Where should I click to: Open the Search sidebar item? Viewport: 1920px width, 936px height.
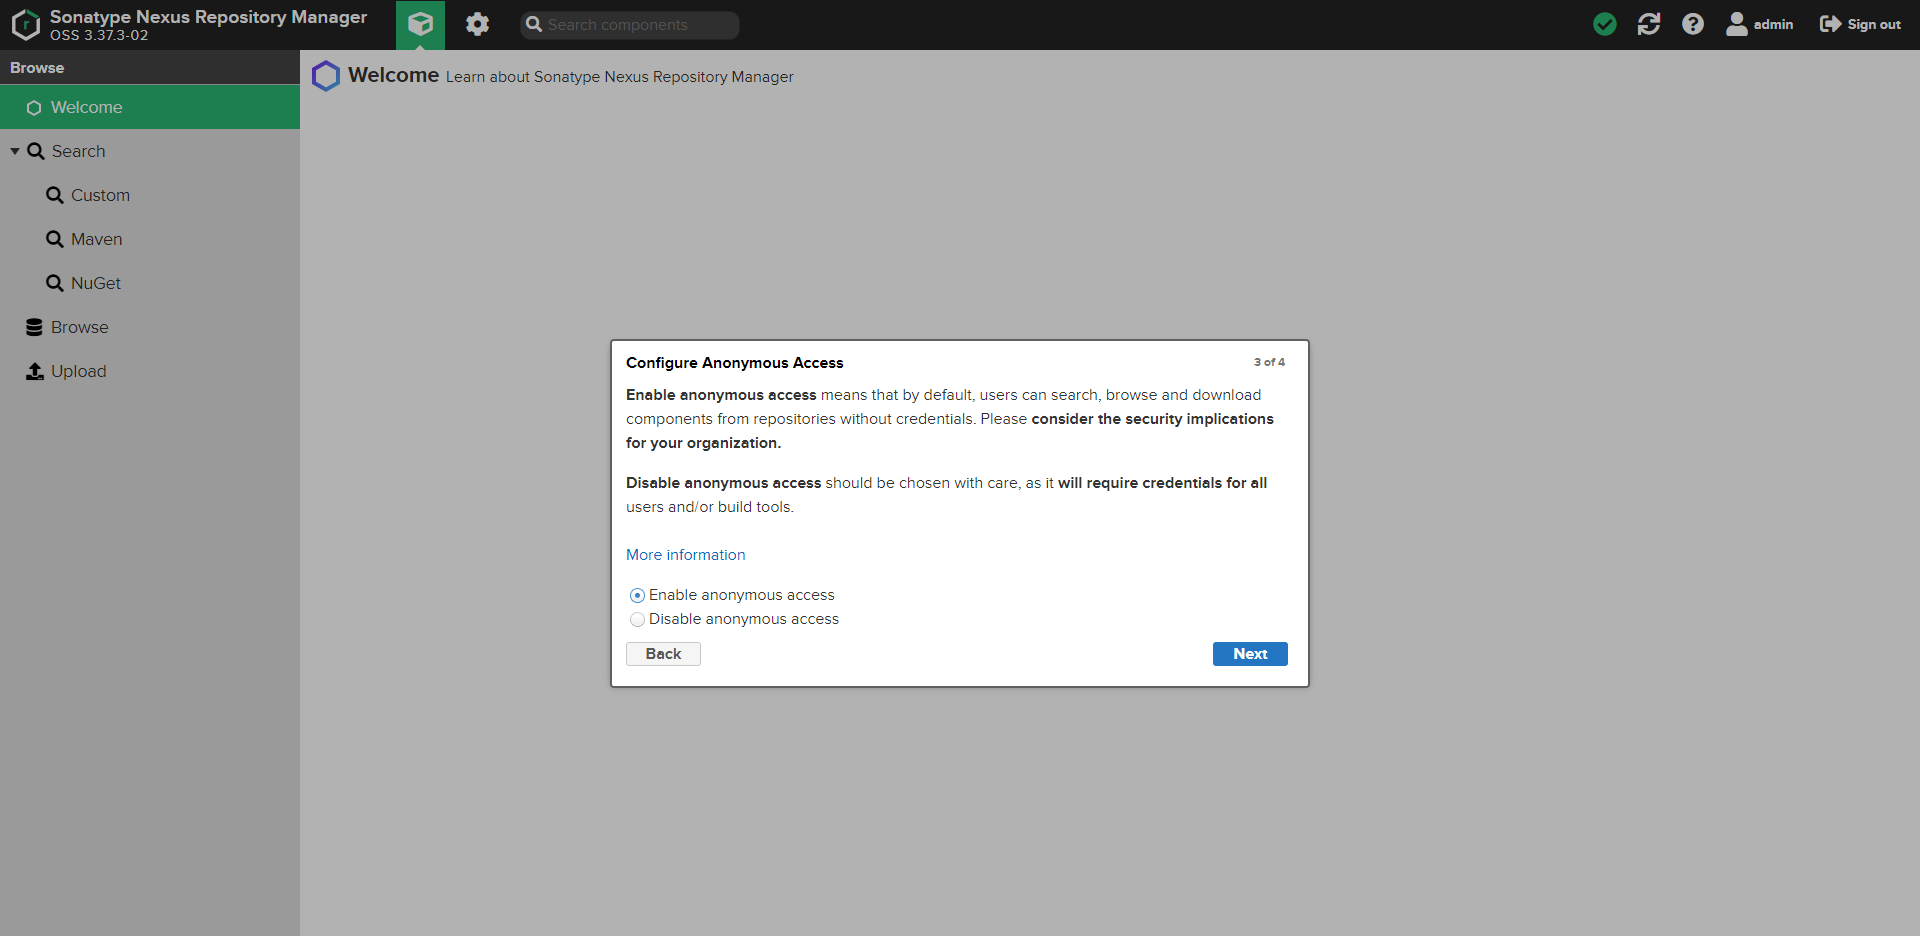click(x=150, y=151)
